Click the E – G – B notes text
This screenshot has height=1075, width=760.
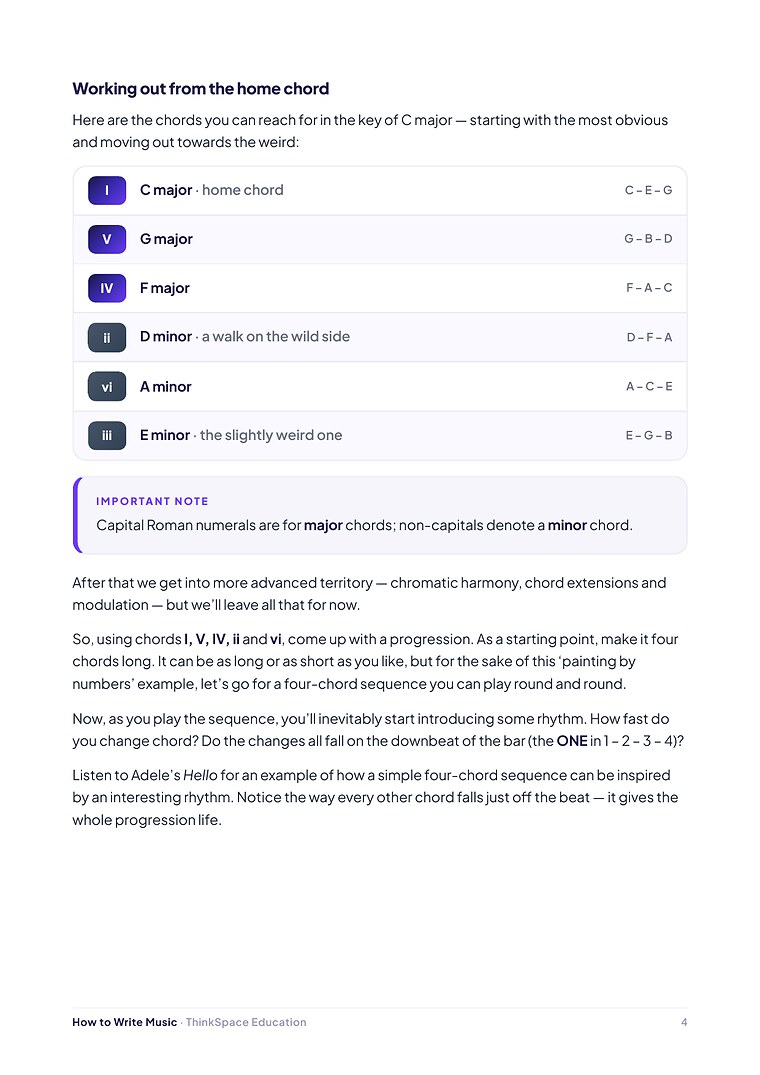tap(649, 435)
